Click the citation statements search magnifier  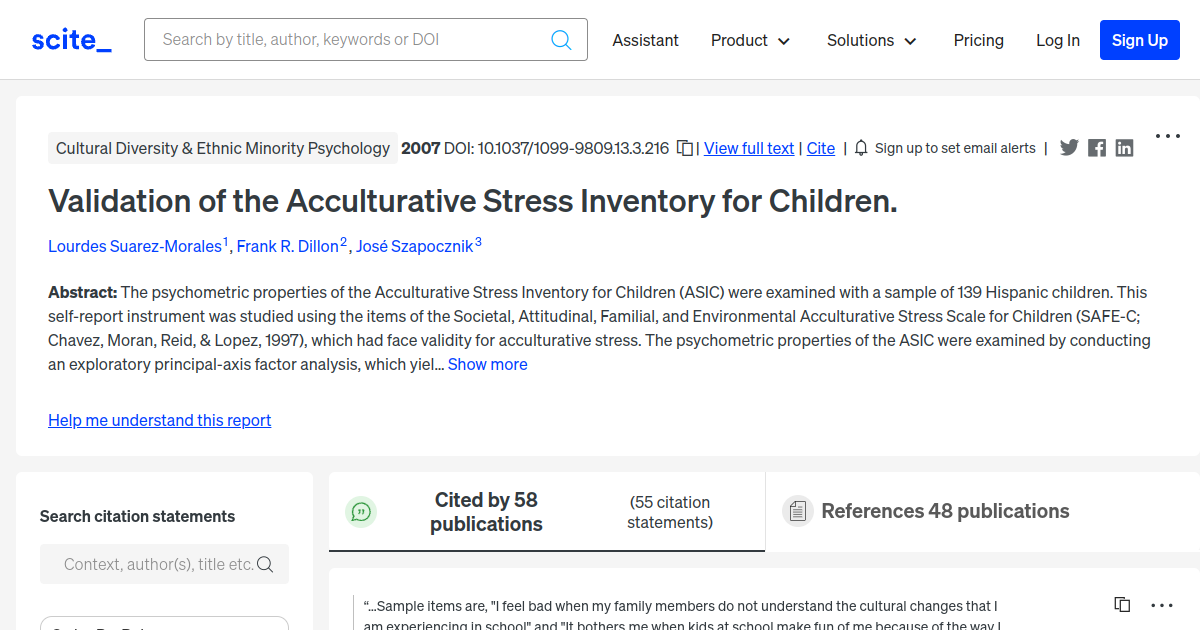(x=265, y=564)
